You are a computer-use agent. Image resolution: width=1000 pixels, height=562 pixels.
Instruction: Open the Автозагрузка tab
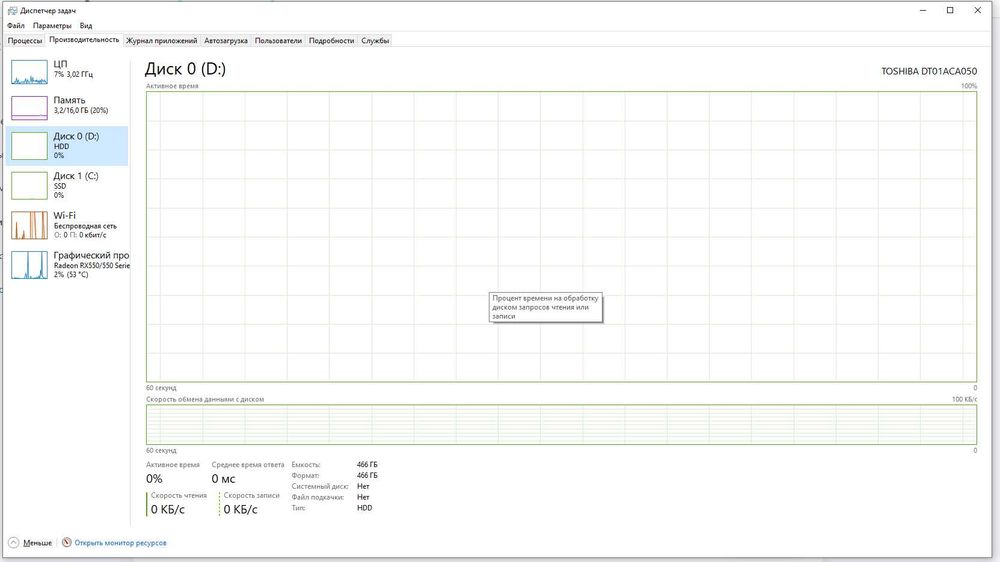(226, 41)
